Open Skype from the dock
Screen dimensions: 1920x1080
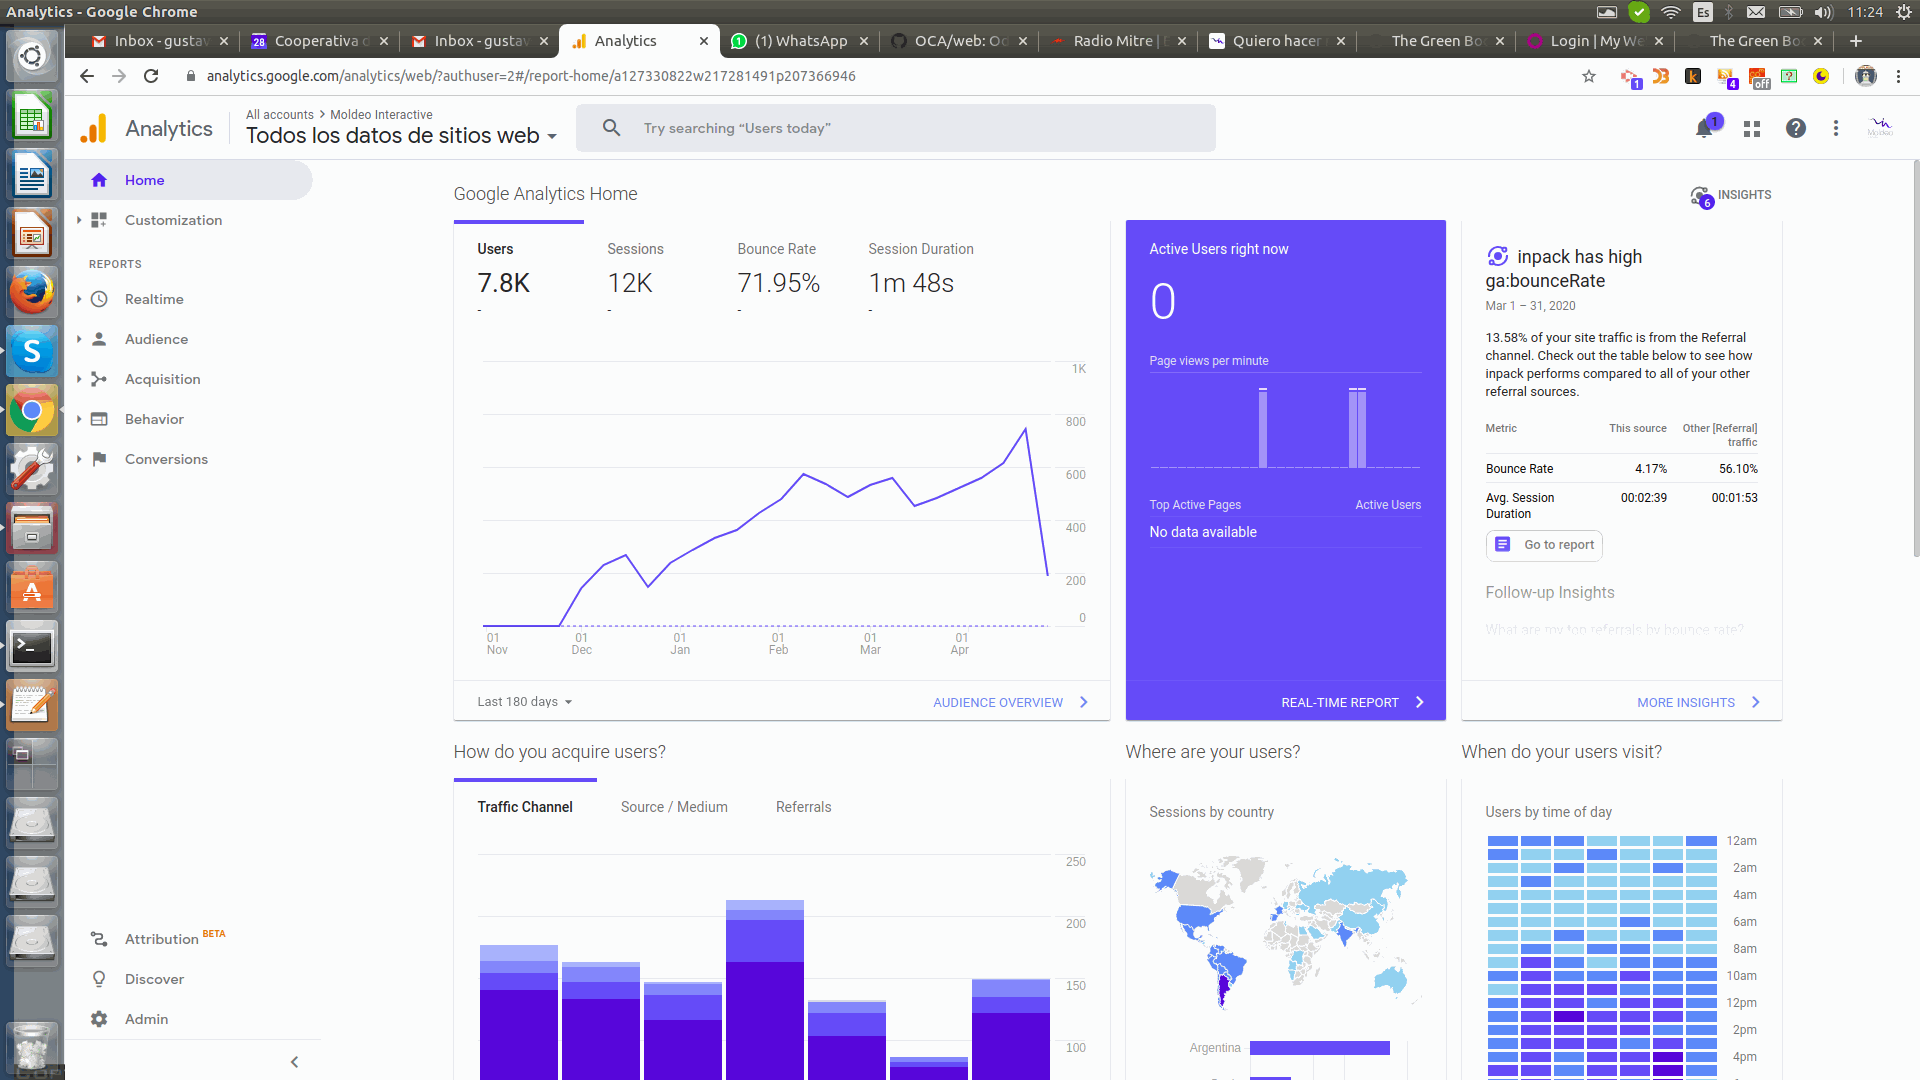tap(32, 351)
